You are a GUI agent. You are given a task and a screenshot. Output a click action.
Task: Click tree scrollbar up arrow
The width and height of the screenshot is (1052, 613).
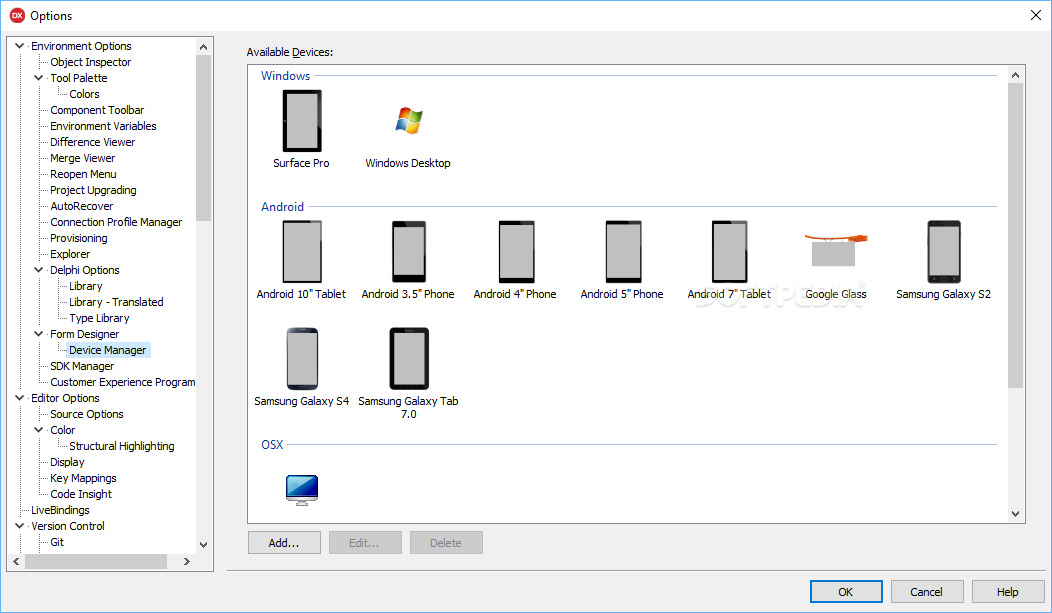203,46
